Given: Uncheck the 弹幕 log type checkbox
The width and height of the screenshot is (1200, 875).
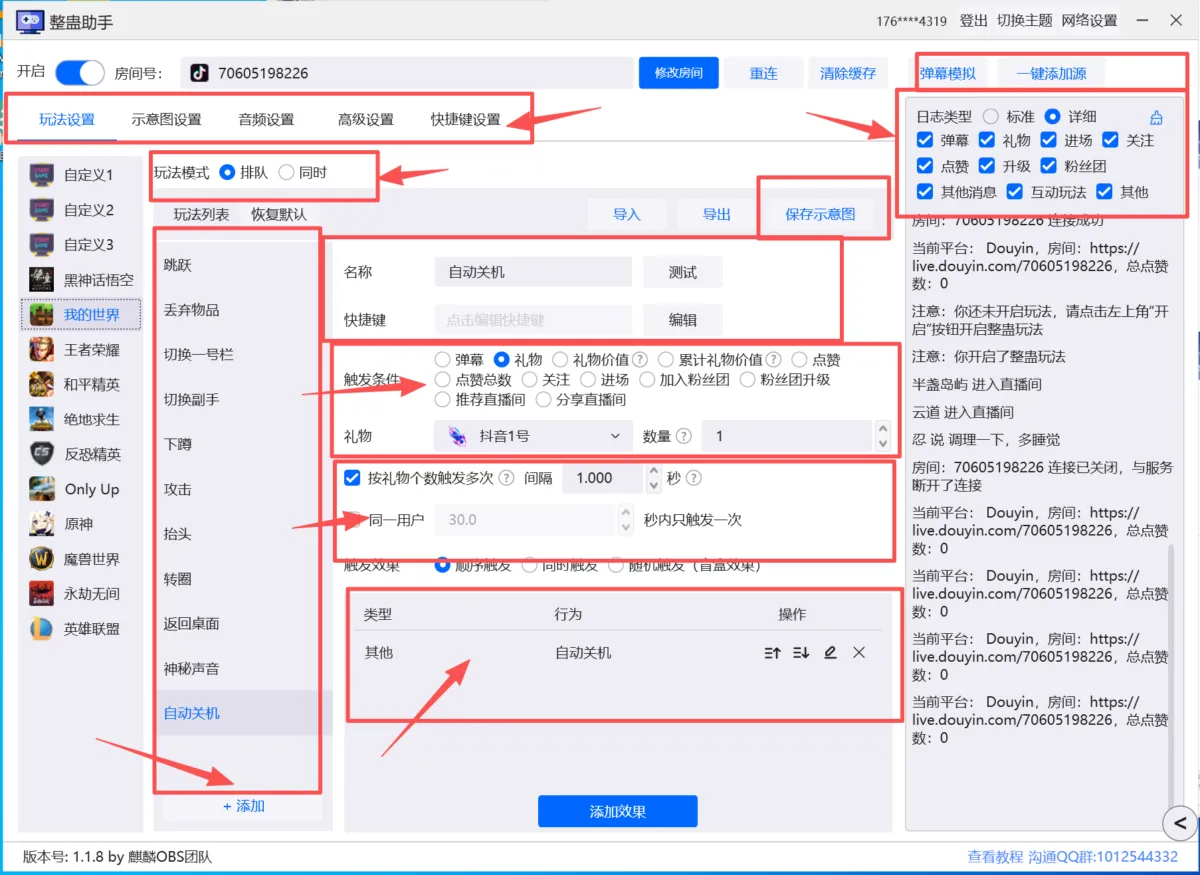Looking at the screenshot, I should coord(924,141).
